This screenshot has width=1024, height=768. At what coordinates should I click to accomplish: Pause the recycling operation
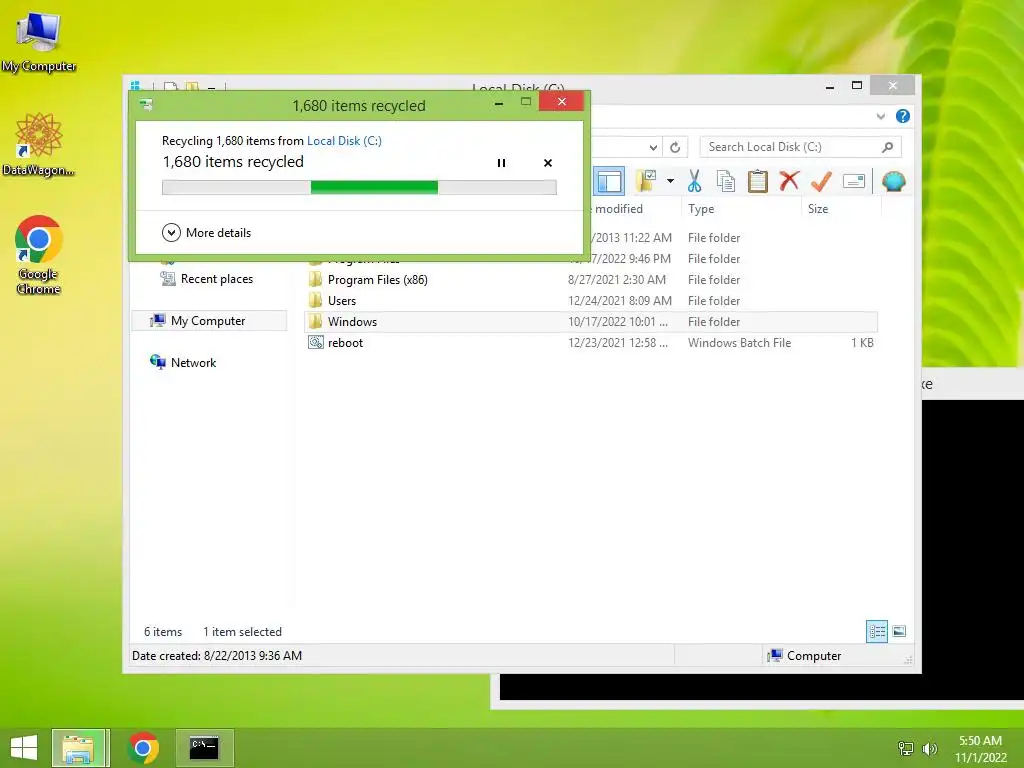click(501, 163)
